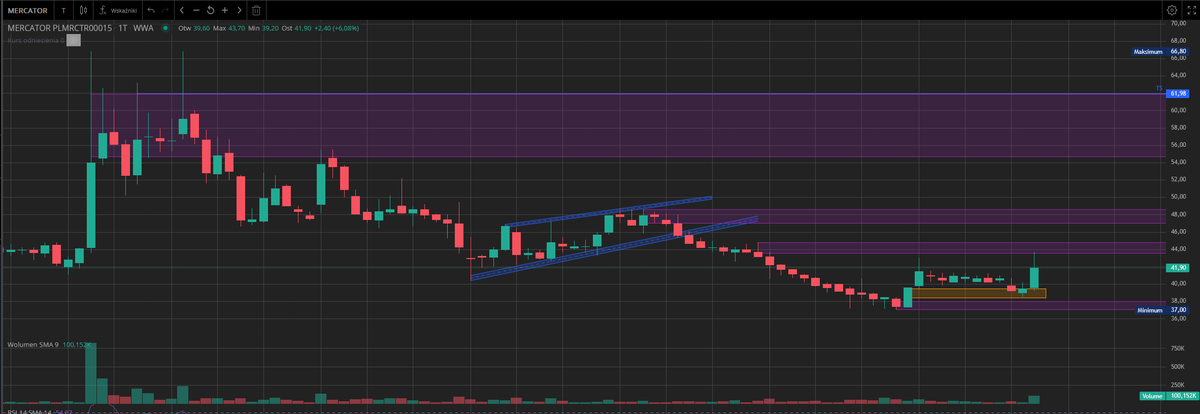Redo the last chart action

click(164, 10)
